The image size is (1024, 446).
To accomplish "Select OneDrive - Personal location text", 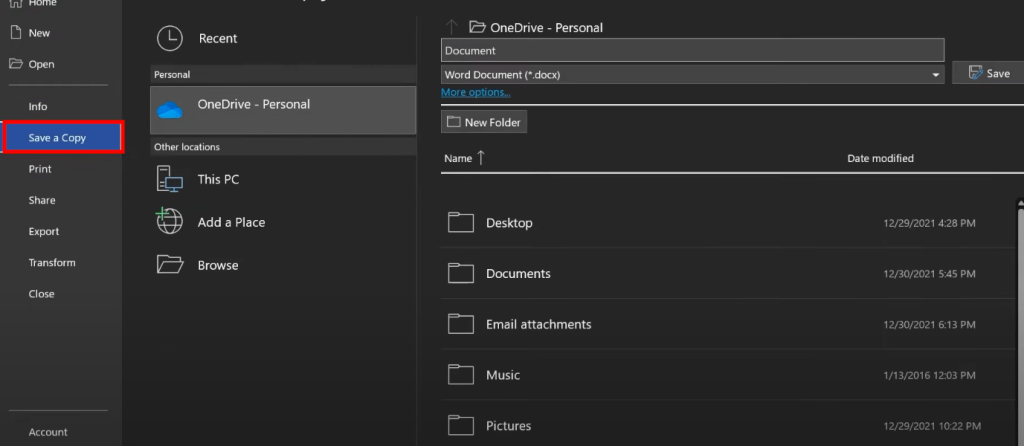I will pos(253,104).
